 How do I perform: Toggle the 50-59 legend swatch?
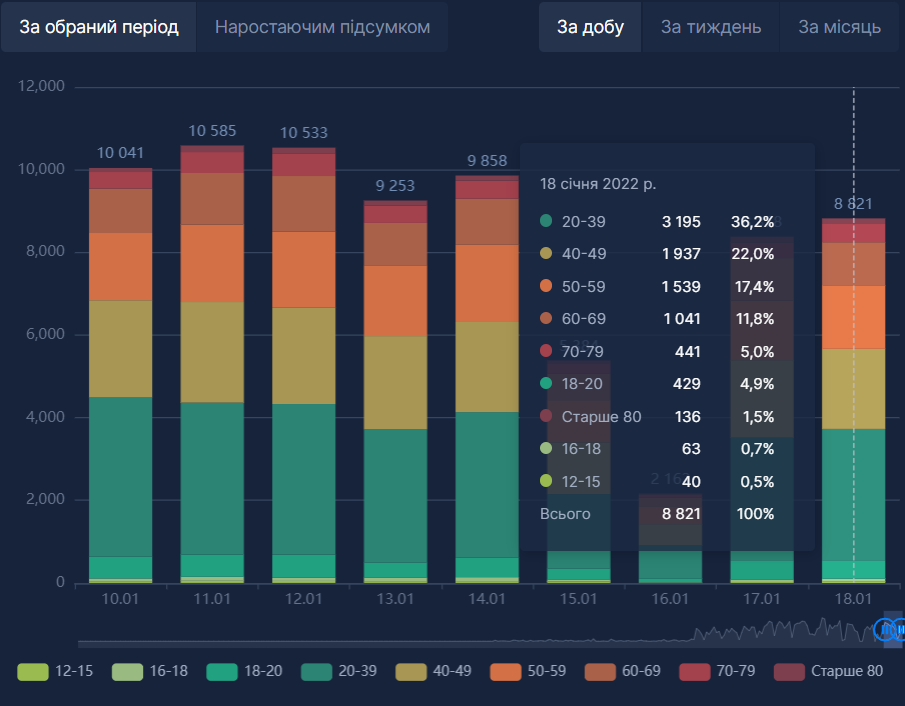[505, 671]
